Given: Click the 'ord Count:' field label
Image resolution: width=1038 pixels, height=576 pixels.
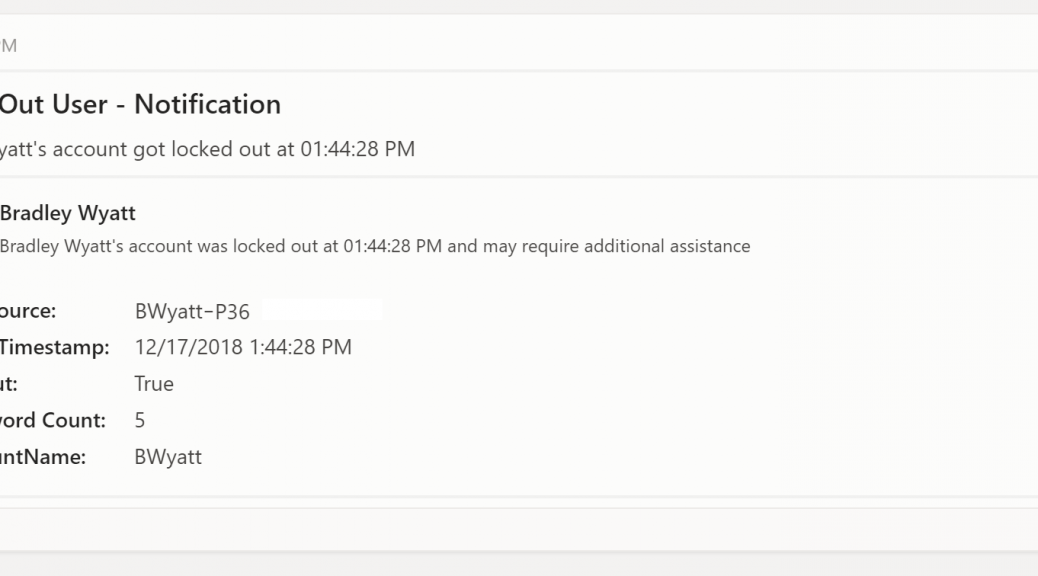Looking at the screenshot, I should click(53, 420).
